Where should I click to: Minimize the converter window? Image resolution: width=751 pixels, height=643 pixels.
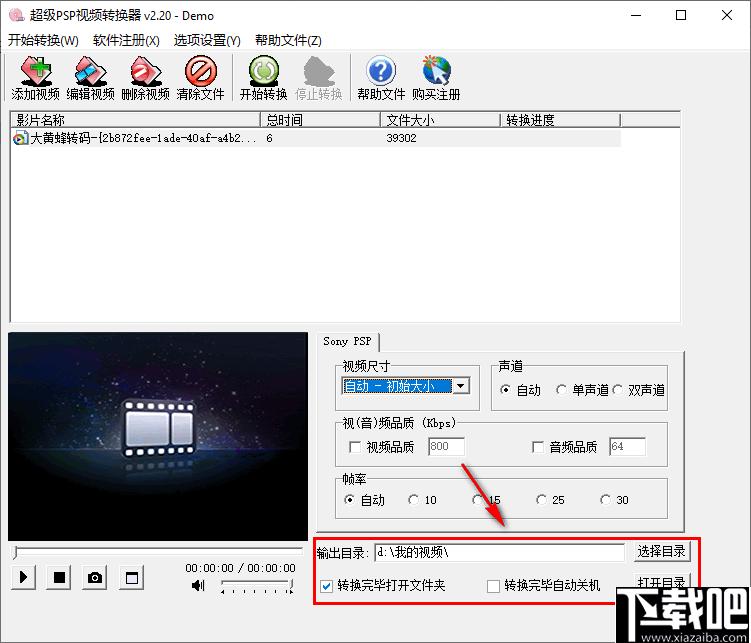point(636,15)
